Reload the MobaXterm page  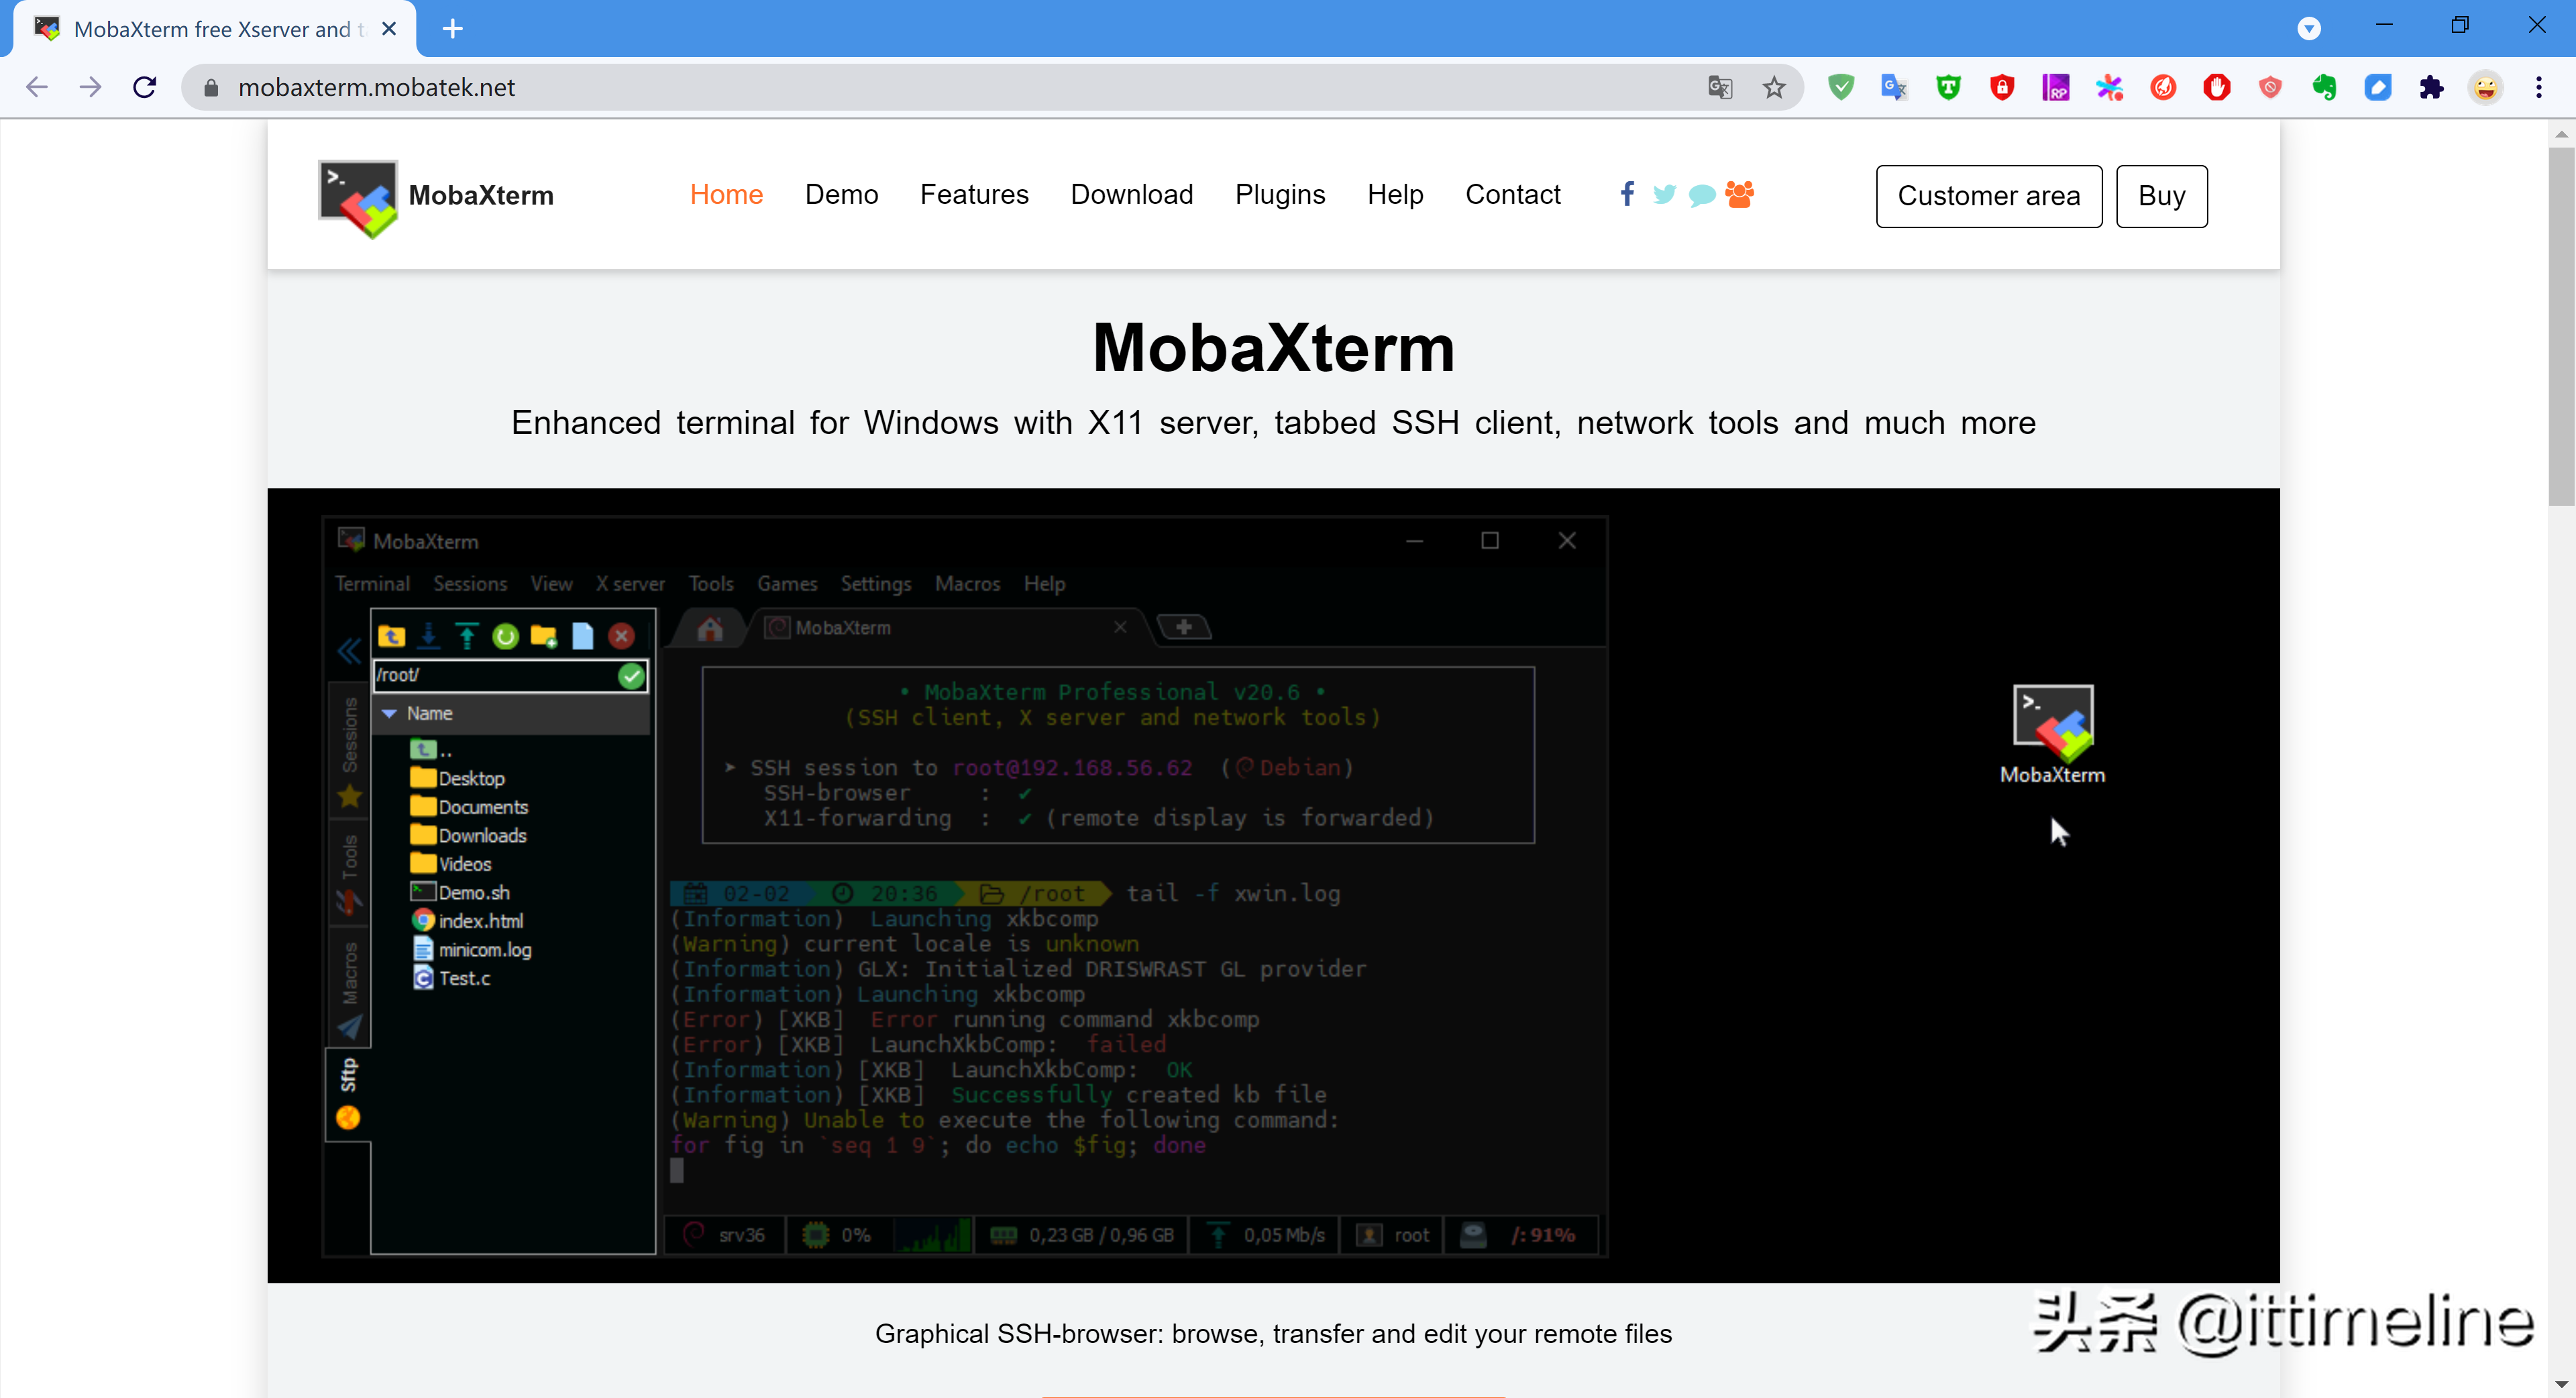(145, 87)
